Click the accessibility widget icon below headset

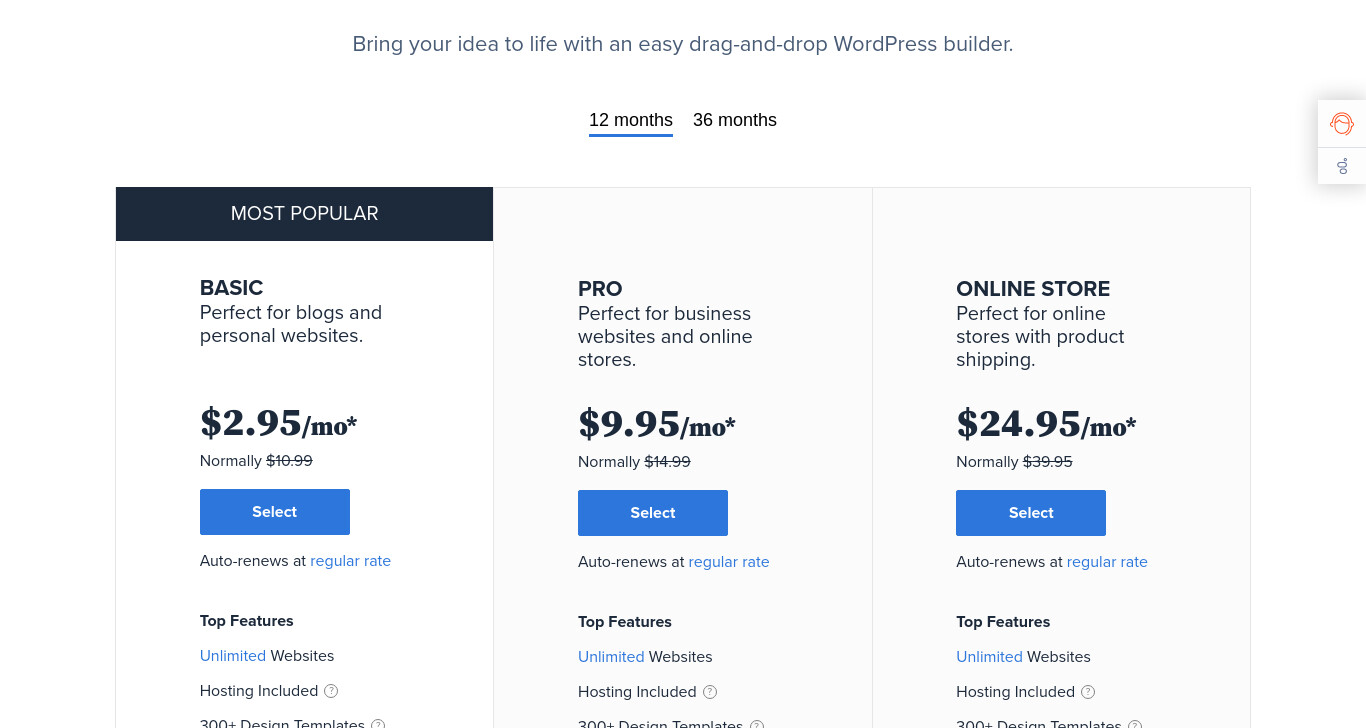point(1342,166)
